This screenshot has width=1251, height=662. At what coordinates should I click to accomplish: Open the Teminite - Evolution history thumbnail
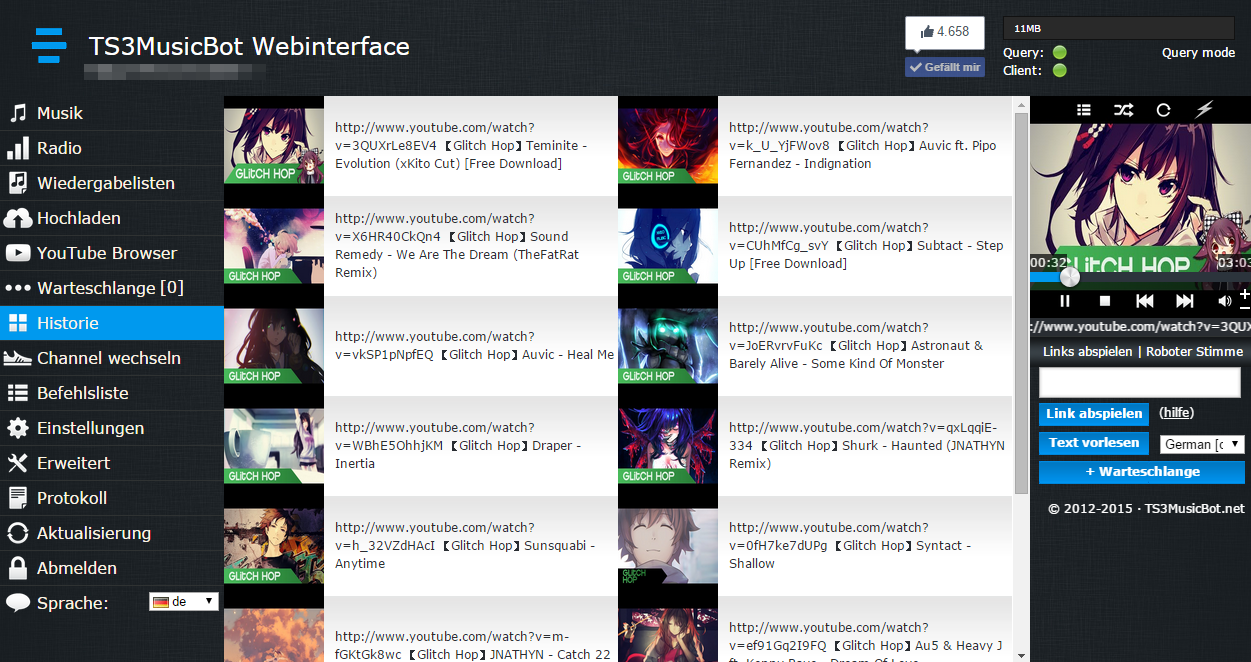[274, 146]
